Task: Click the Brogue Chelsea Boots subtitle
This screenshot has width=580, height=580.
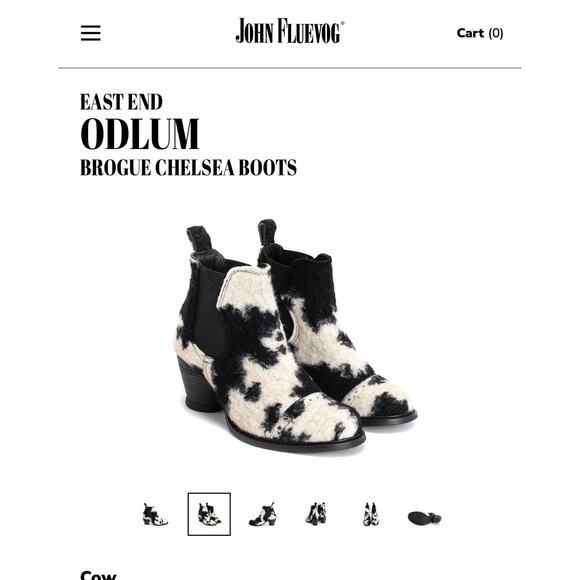Action: tap(189, 168)
